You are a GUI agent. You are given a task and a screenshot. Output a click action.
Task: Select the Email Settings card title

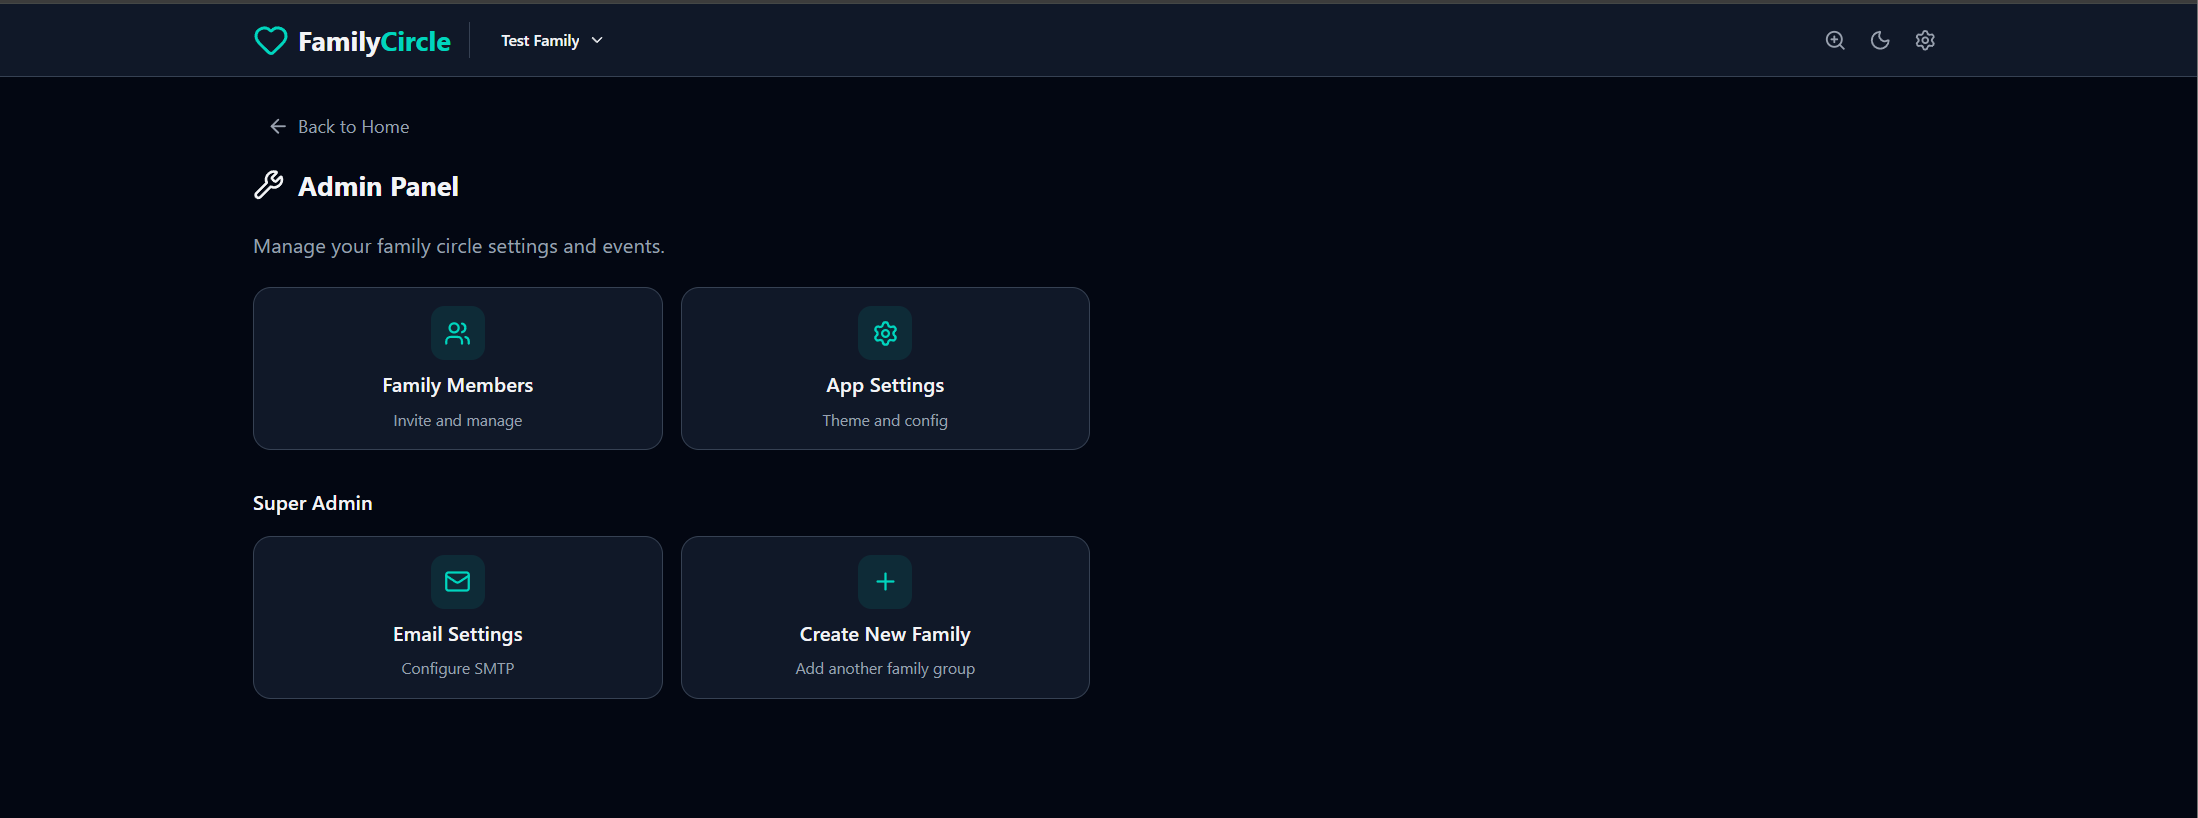[x=458, y=635]
